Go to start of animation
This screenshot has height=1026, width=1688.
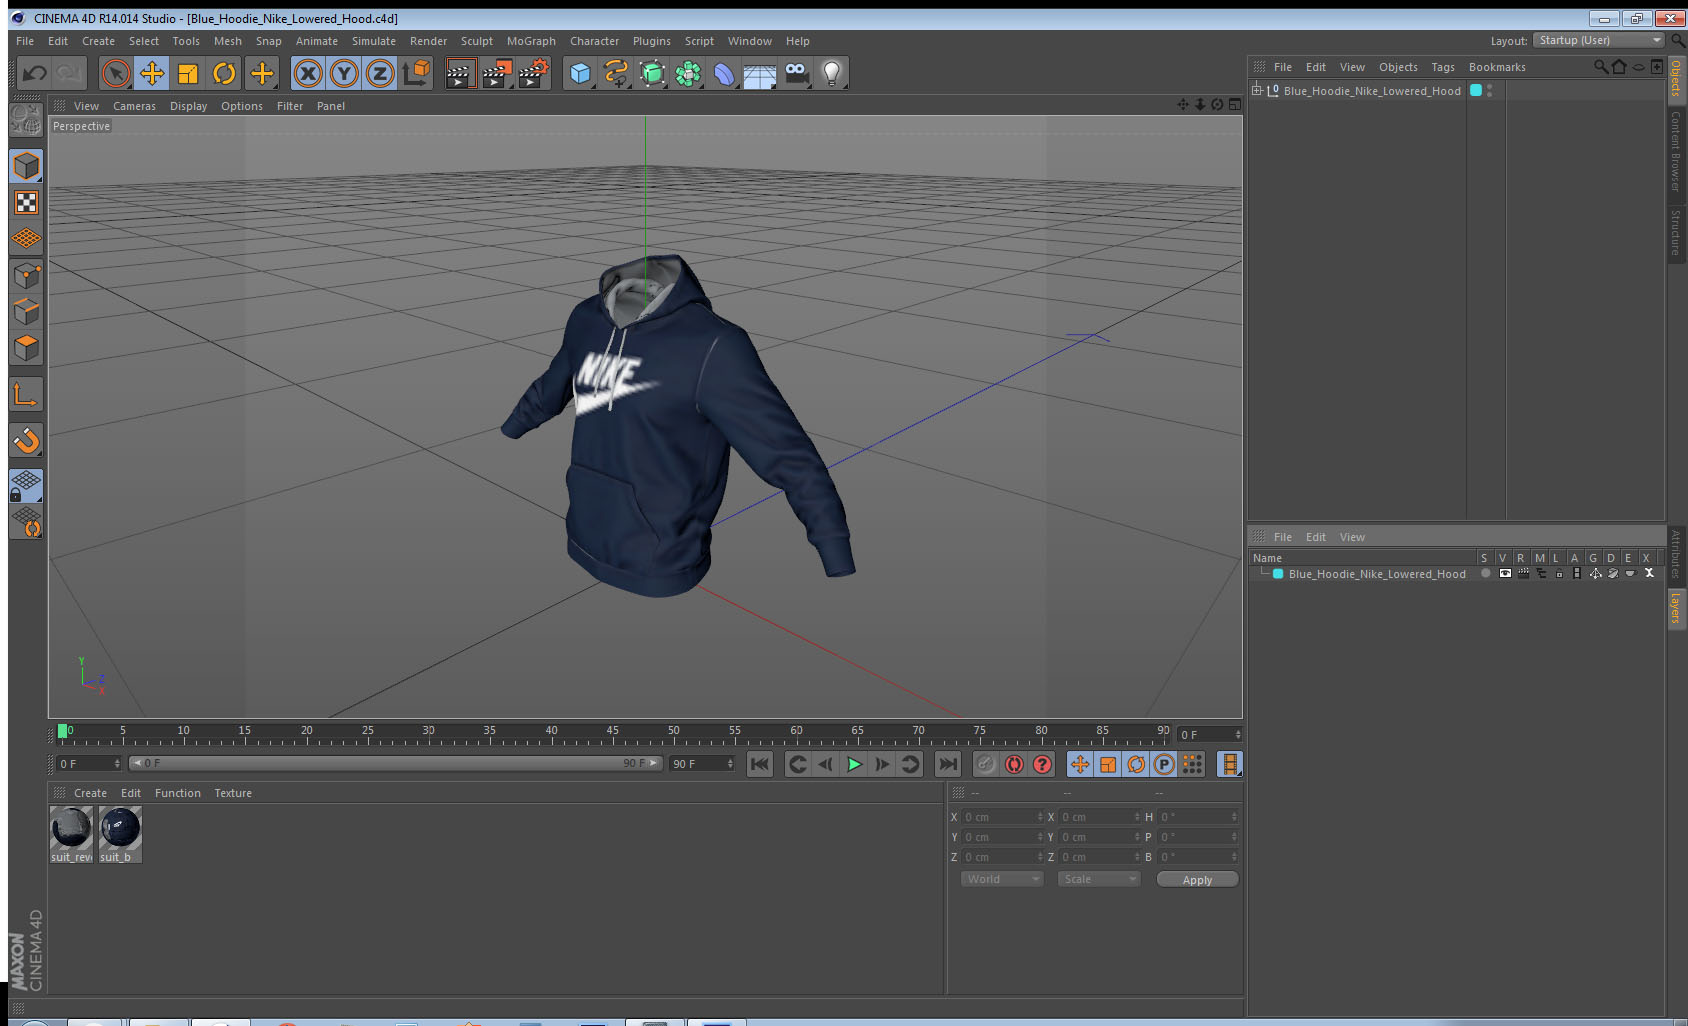(760, 764)
